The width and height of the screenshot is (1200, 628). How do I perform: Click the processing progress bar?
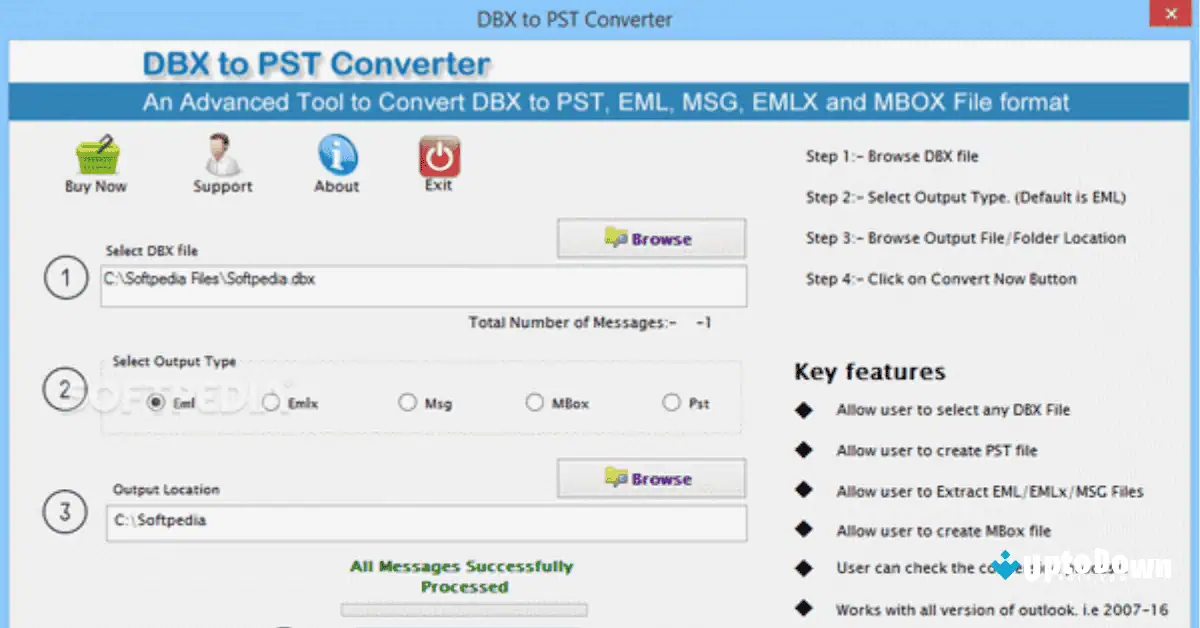click(x=464, y=608)
